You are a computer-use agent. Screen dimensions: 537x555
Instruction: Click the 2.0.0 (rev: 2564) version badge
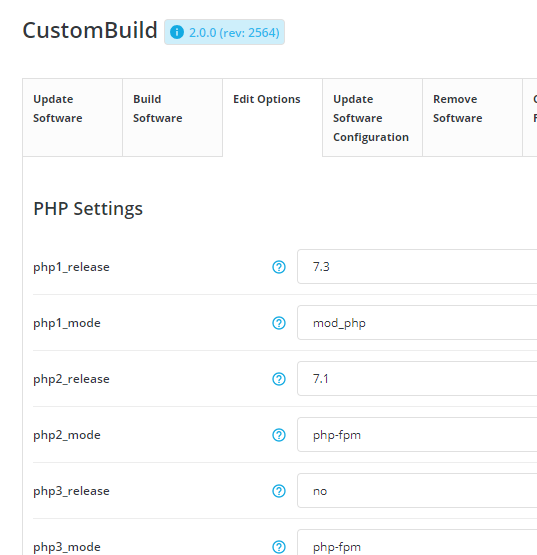(x=224, y=32)
